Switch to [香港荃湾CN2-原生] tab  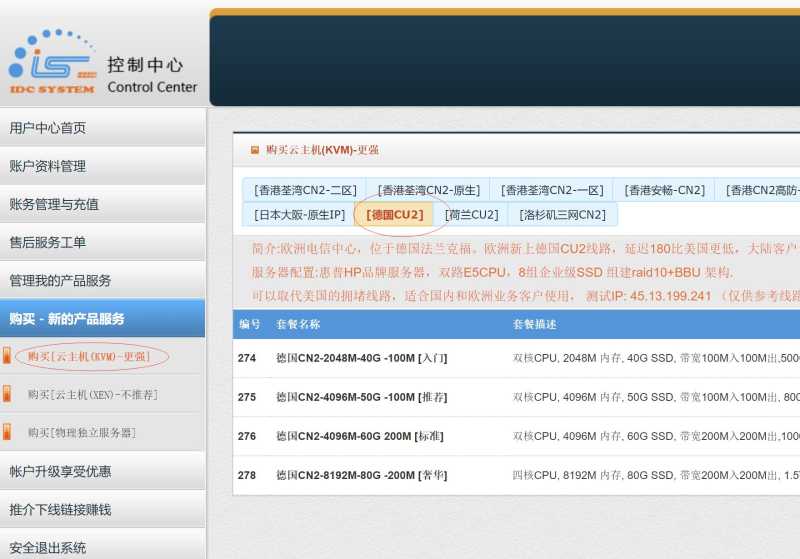(429, 190)
